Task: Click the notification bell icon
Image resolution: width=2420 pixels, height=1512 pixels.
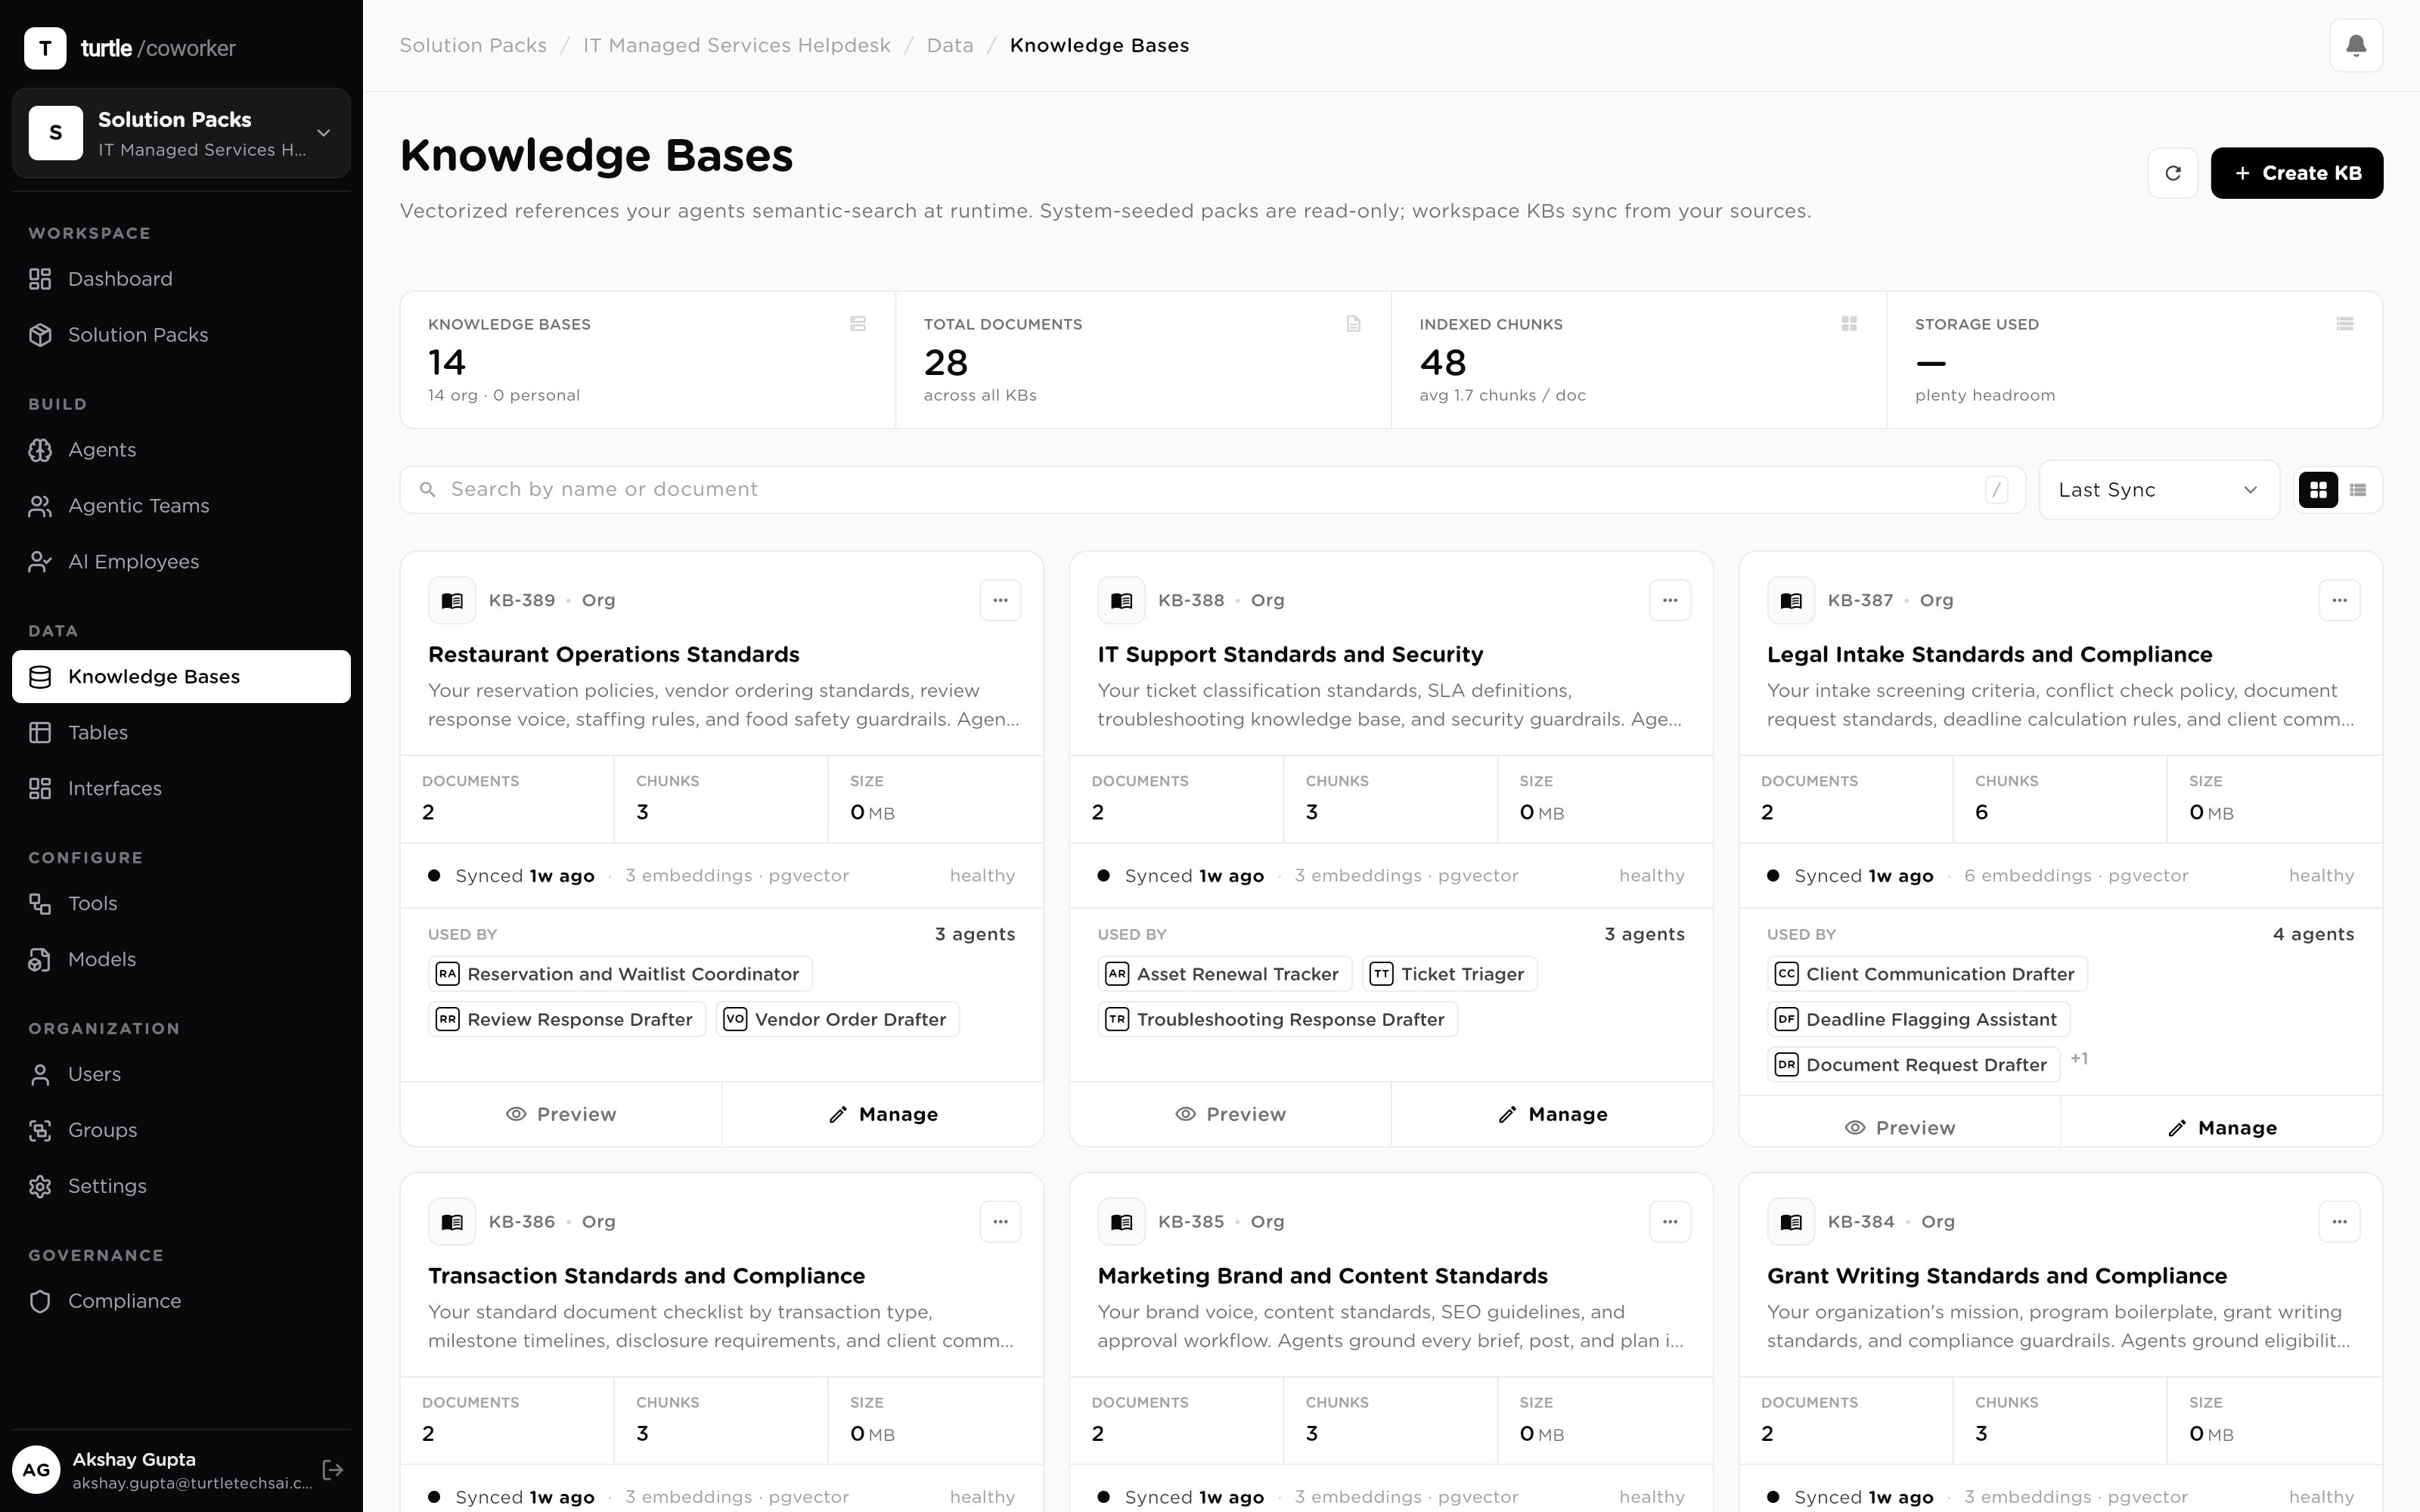Action: click(2356, 45)
